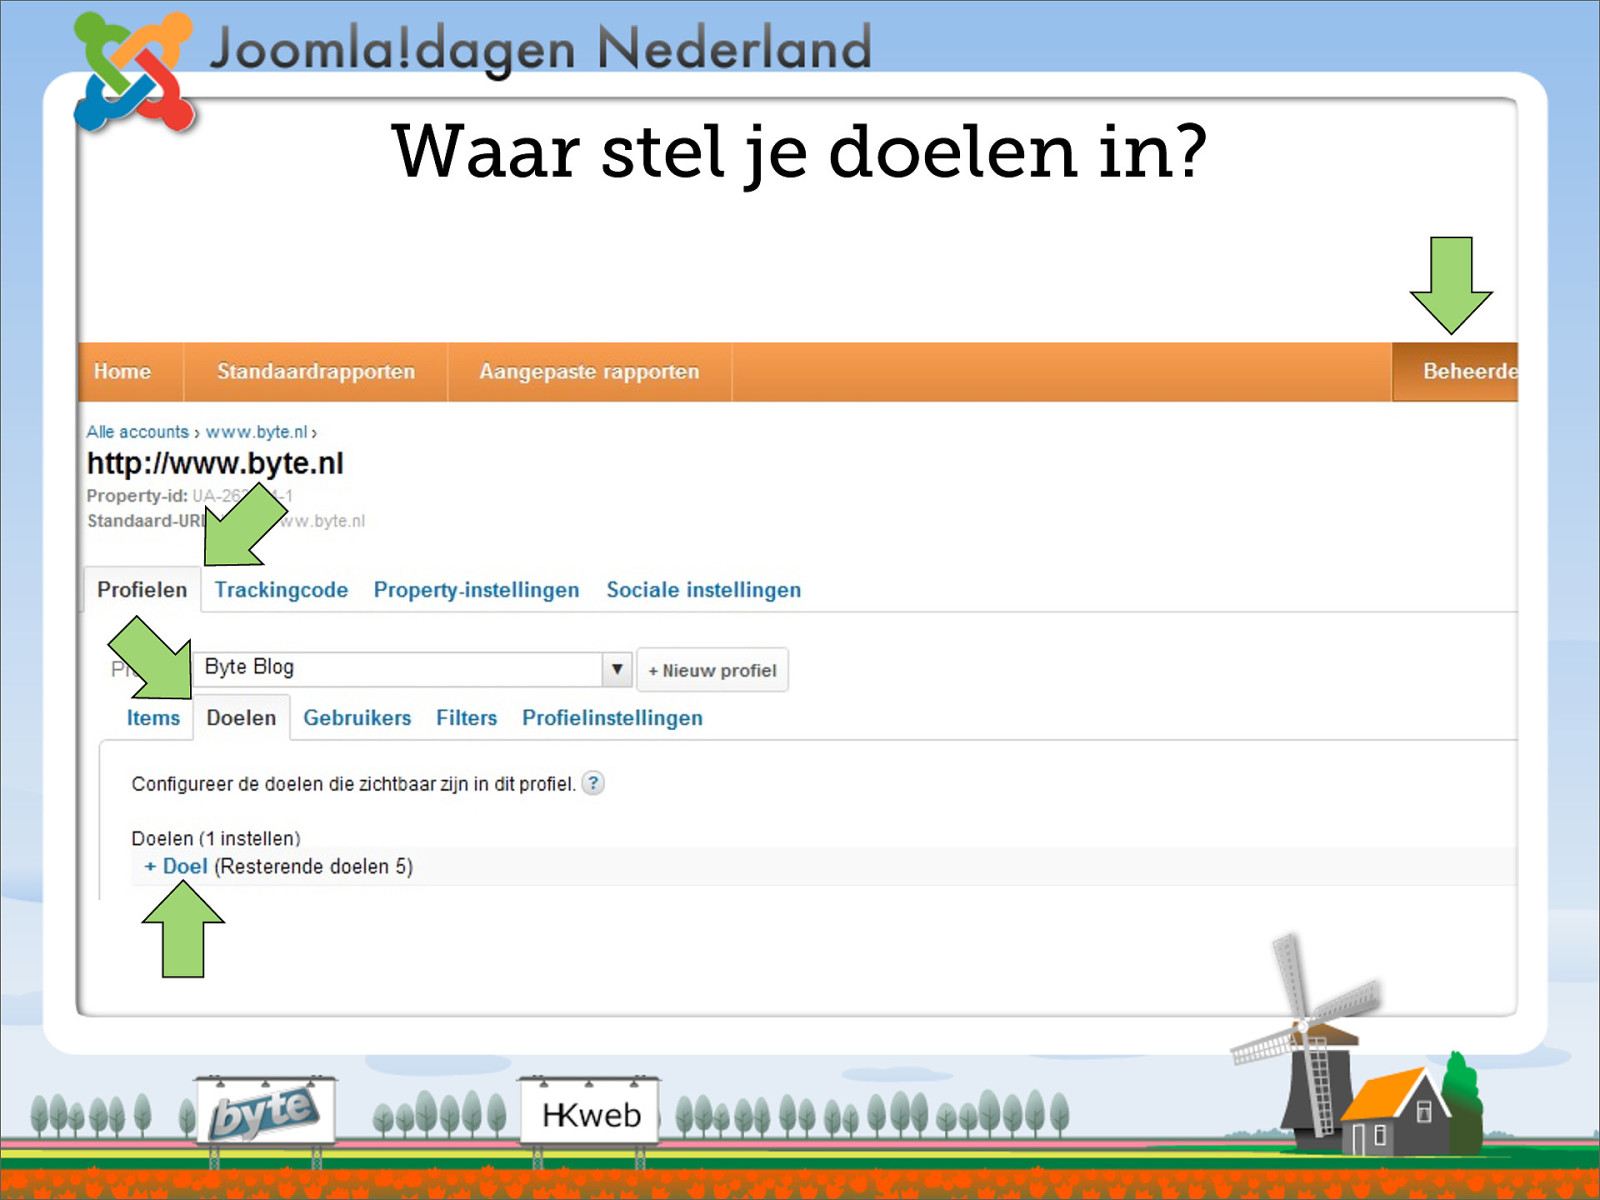Click the http://www.byte.nl property heading
This screenshot has width=1600, height=1200.
(x=215, y=463)
